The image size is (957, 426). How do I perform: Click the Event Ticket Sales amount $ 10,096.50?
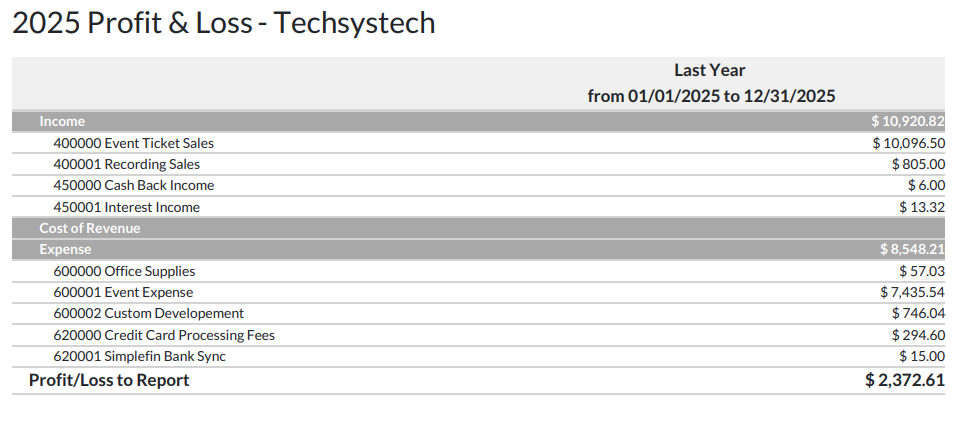(908, 143)
